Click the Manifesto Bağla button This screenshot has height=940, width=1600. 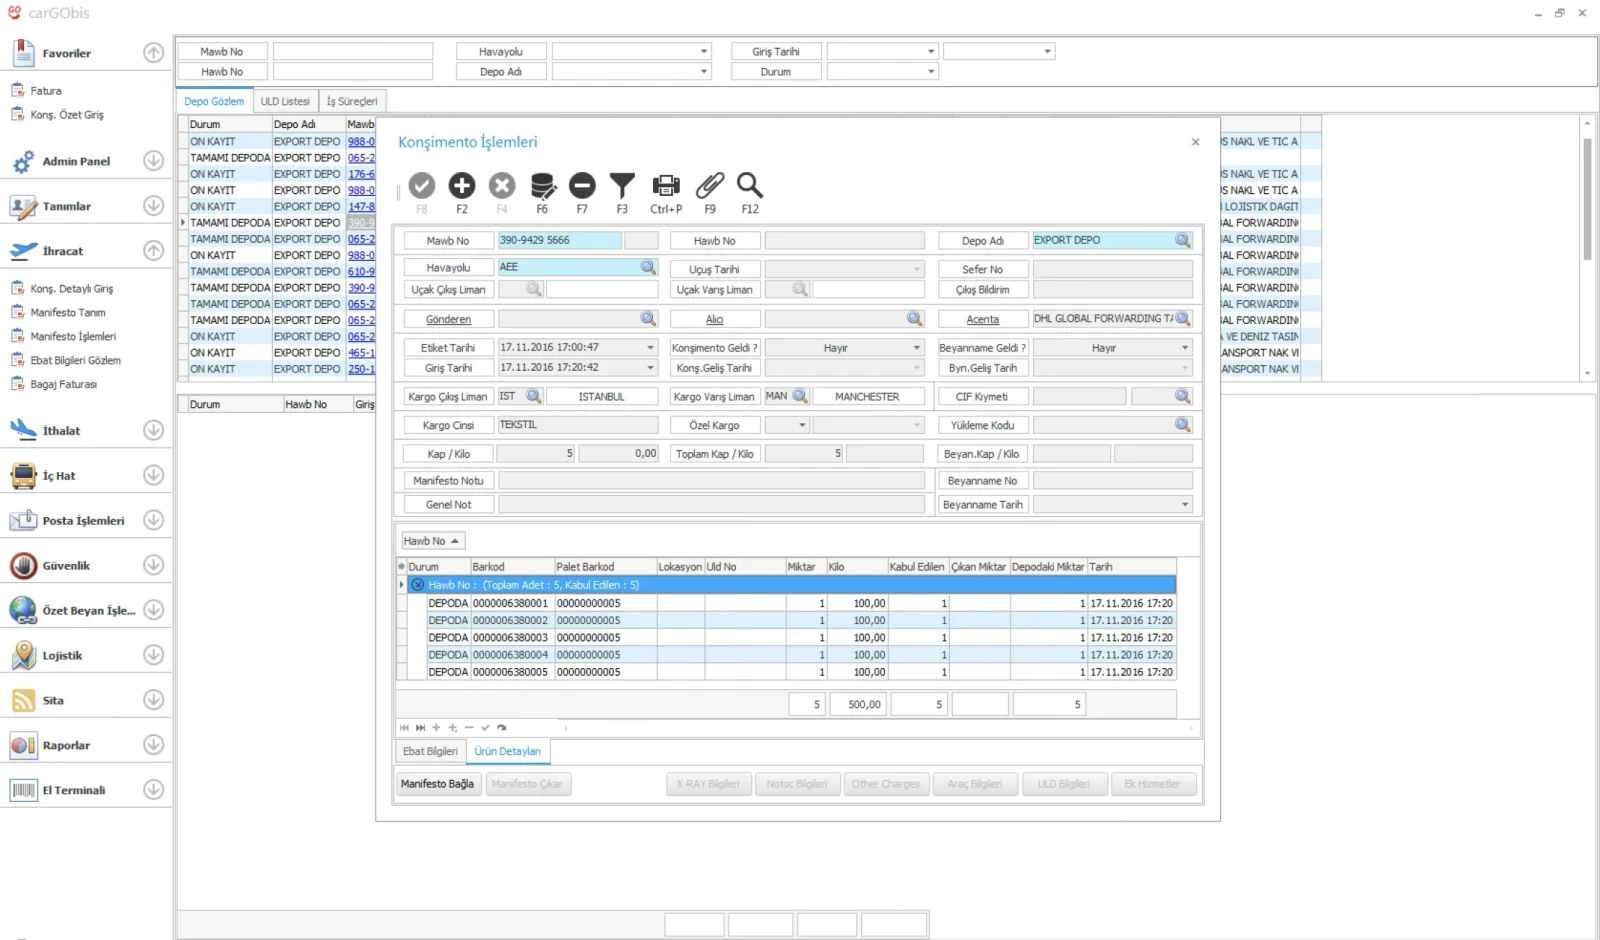click(437, 784)
